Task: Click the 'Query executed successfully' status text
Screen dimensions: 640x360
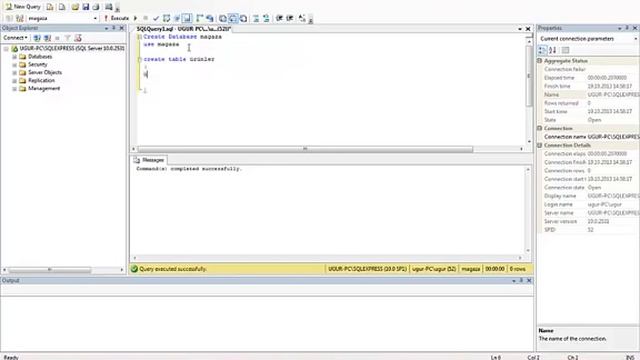Action: click(x=173, y=269)
